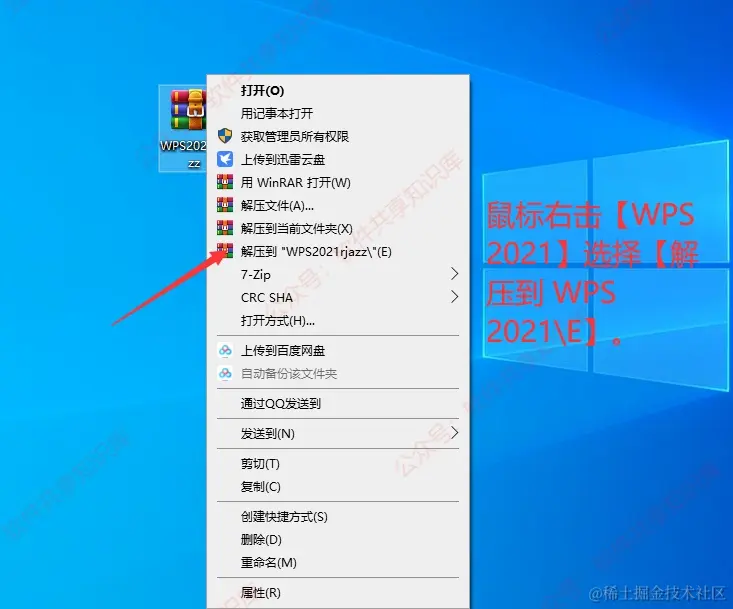Choose 用记事本打开 menu entry

tap(338, 113)
